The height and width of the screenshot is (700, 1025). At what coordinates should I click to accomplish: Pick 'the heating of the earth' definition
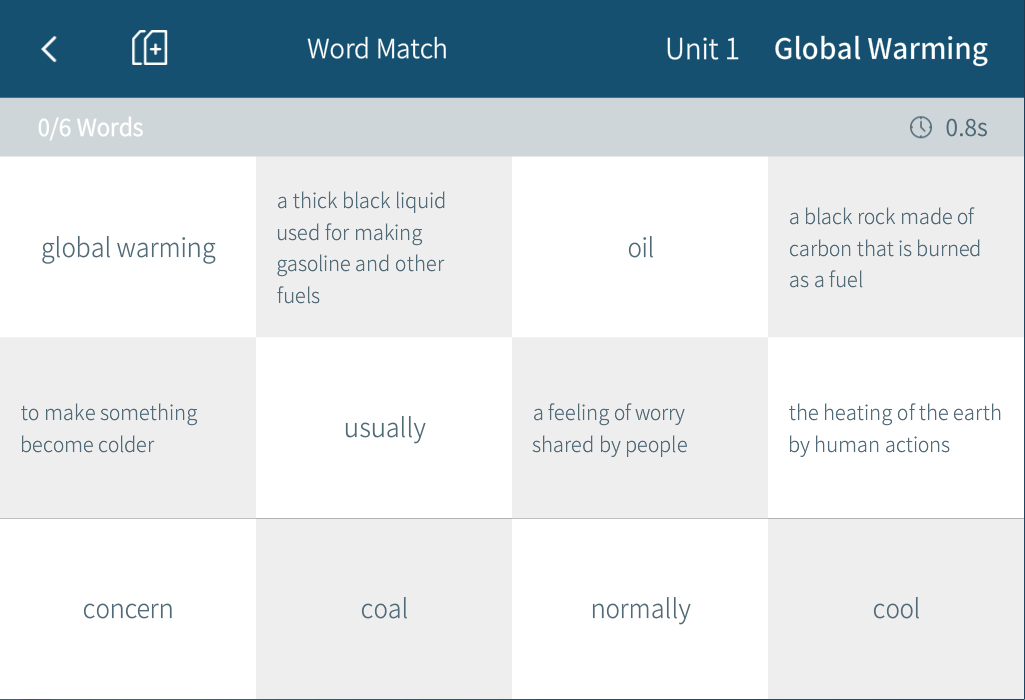tap(896, 428)
